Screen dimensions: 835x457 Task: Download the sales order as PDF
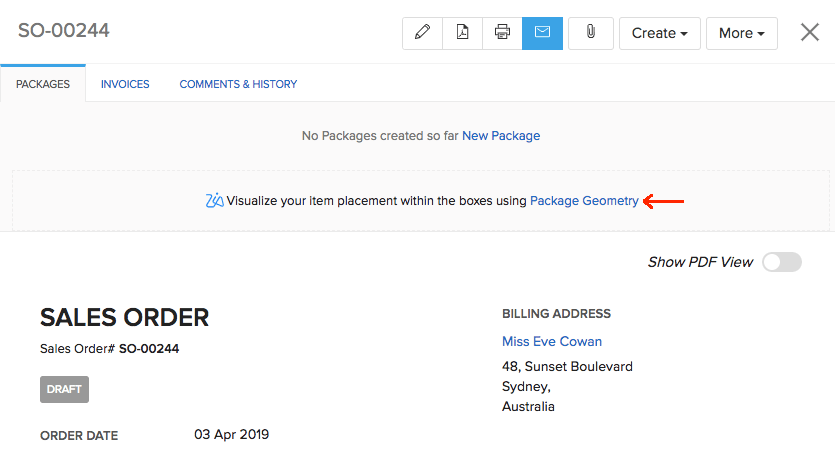[x=462, y=33]
